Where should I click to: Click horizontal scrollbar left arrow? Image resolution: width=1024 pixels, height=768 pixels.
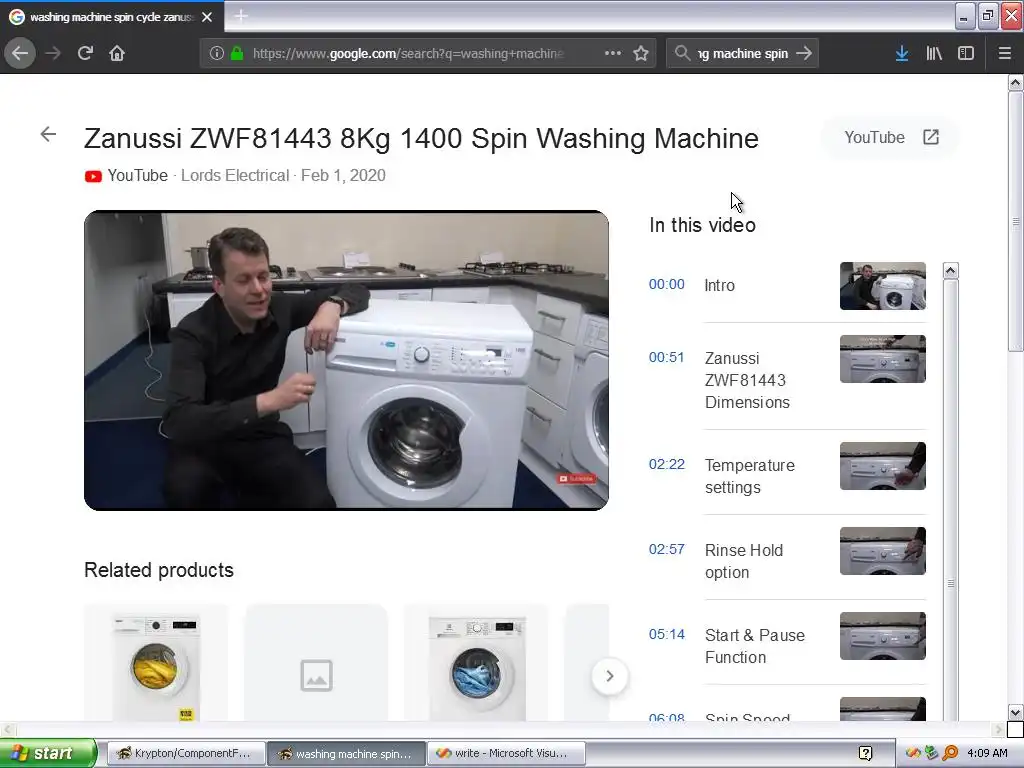pyautogui.click(x=7, y=729)
